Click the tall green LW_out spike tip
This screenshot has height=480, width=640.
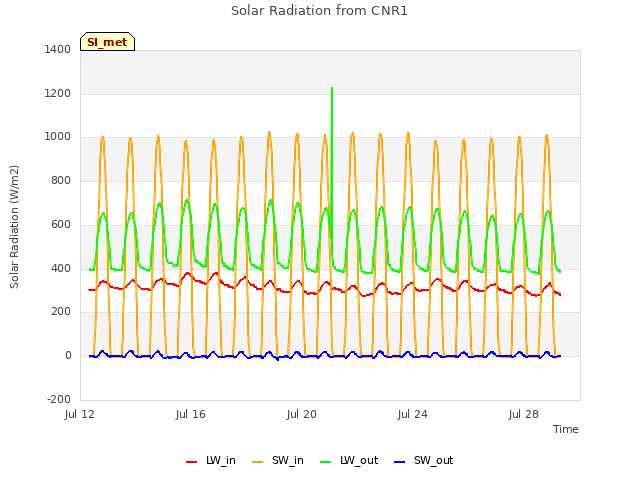point(332,88)
